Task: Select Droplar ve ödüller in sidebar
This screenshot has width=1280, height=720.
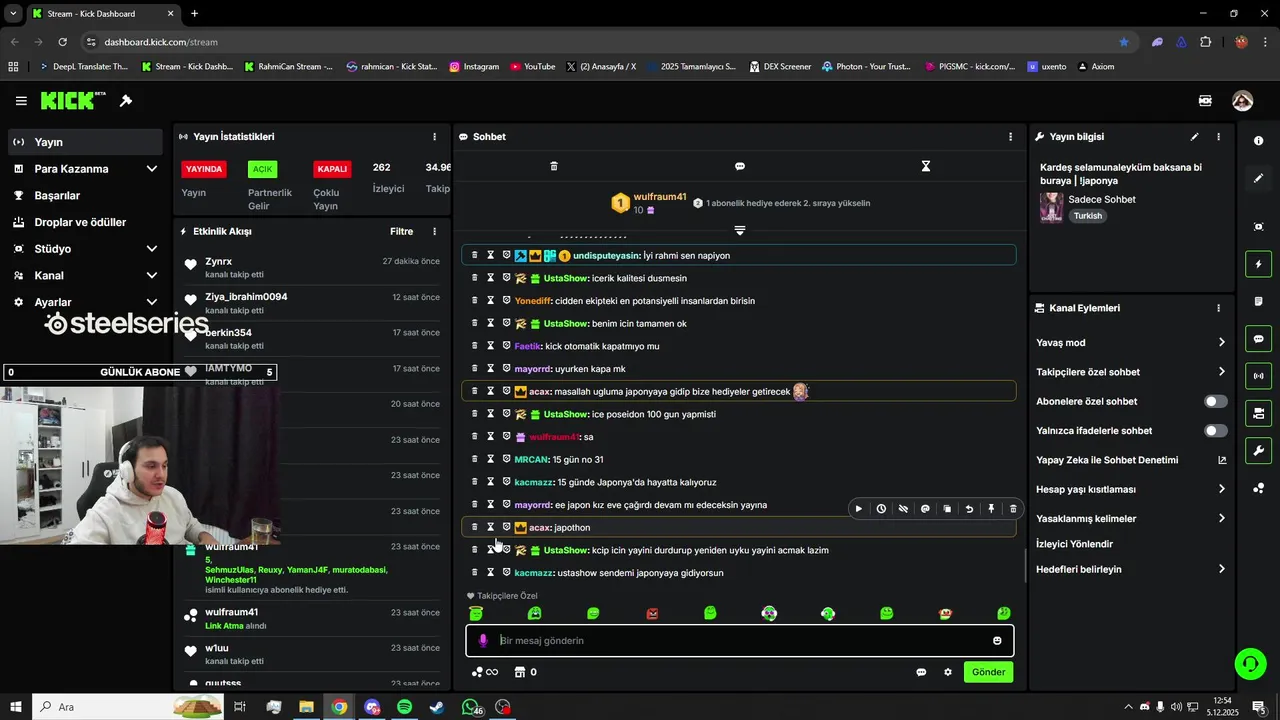Action: point(85,222)
